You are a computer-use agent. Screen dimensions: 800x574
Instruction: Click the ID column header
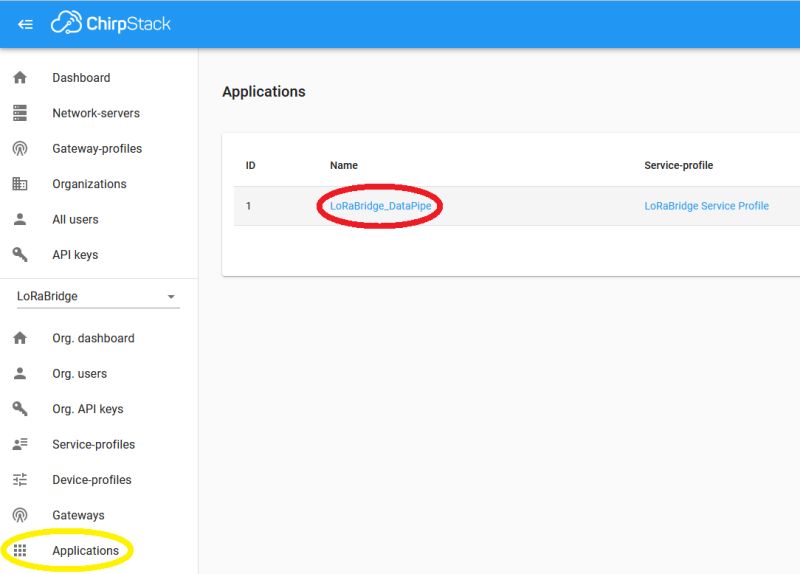point(251,165)
